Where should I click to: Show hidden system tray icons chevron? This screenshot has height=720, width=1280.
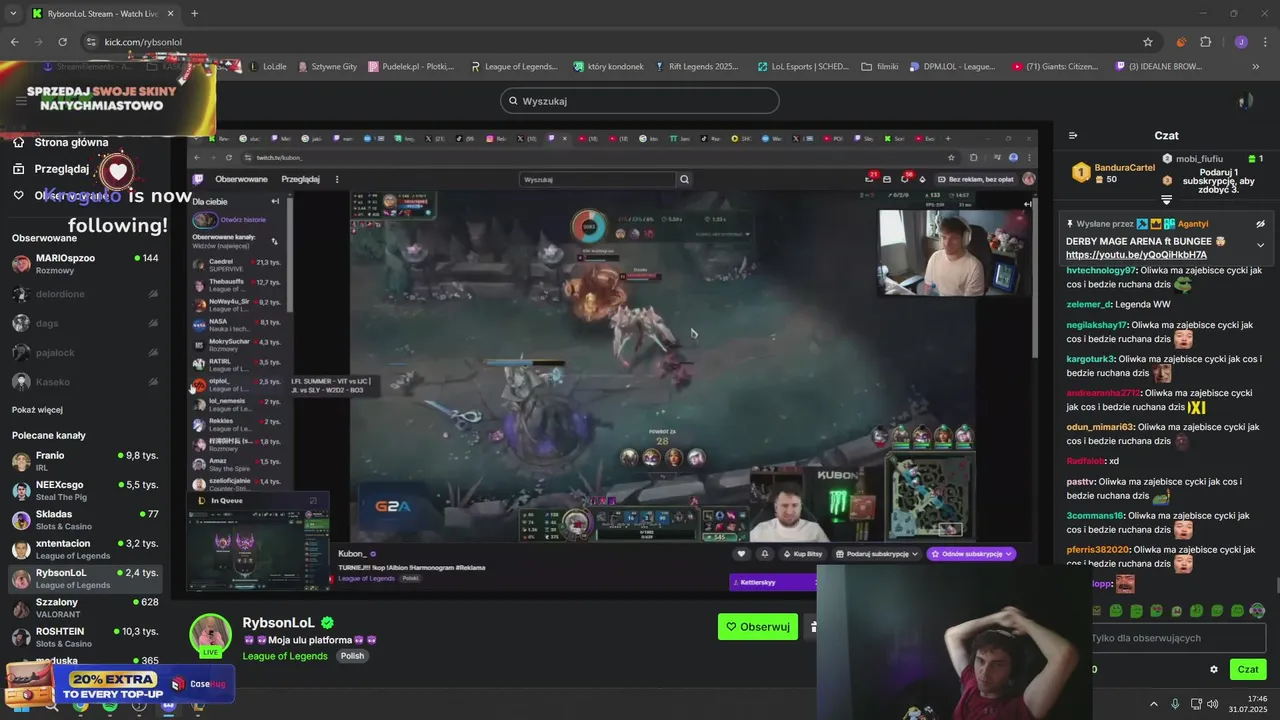pos(1153,704)
